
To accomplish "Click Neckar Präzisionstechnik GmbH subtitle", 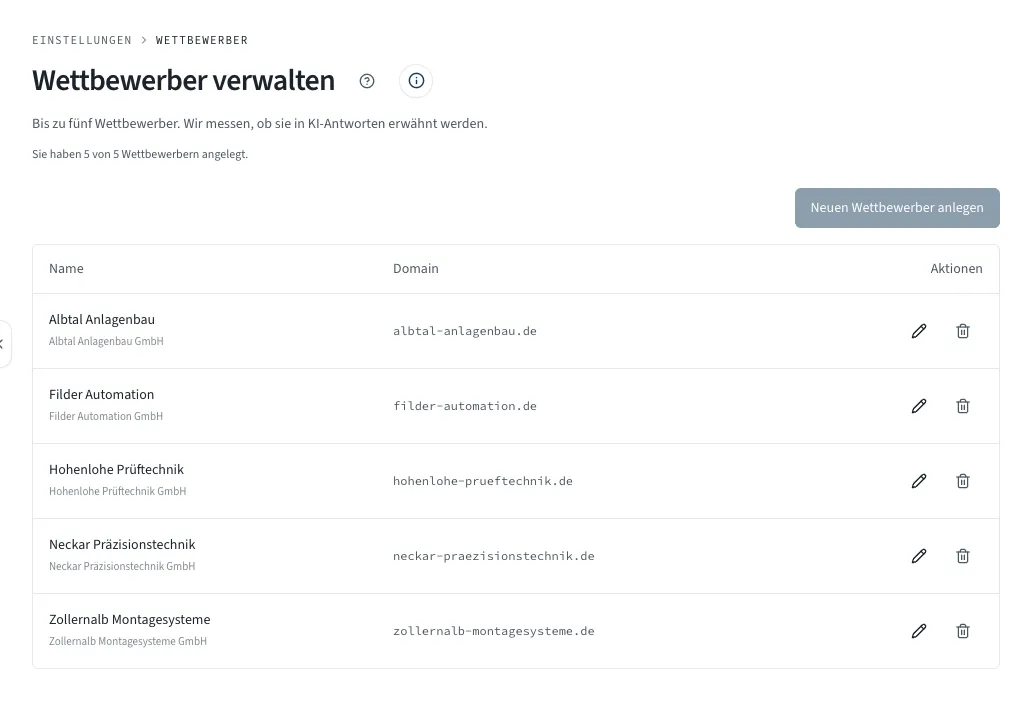I will point(122,567).
